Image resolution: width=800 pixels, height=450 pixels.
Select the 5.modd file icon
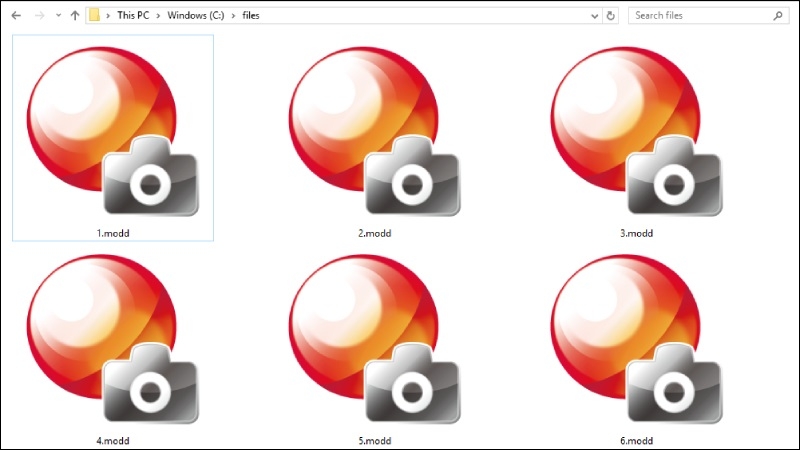coord(374,339)
